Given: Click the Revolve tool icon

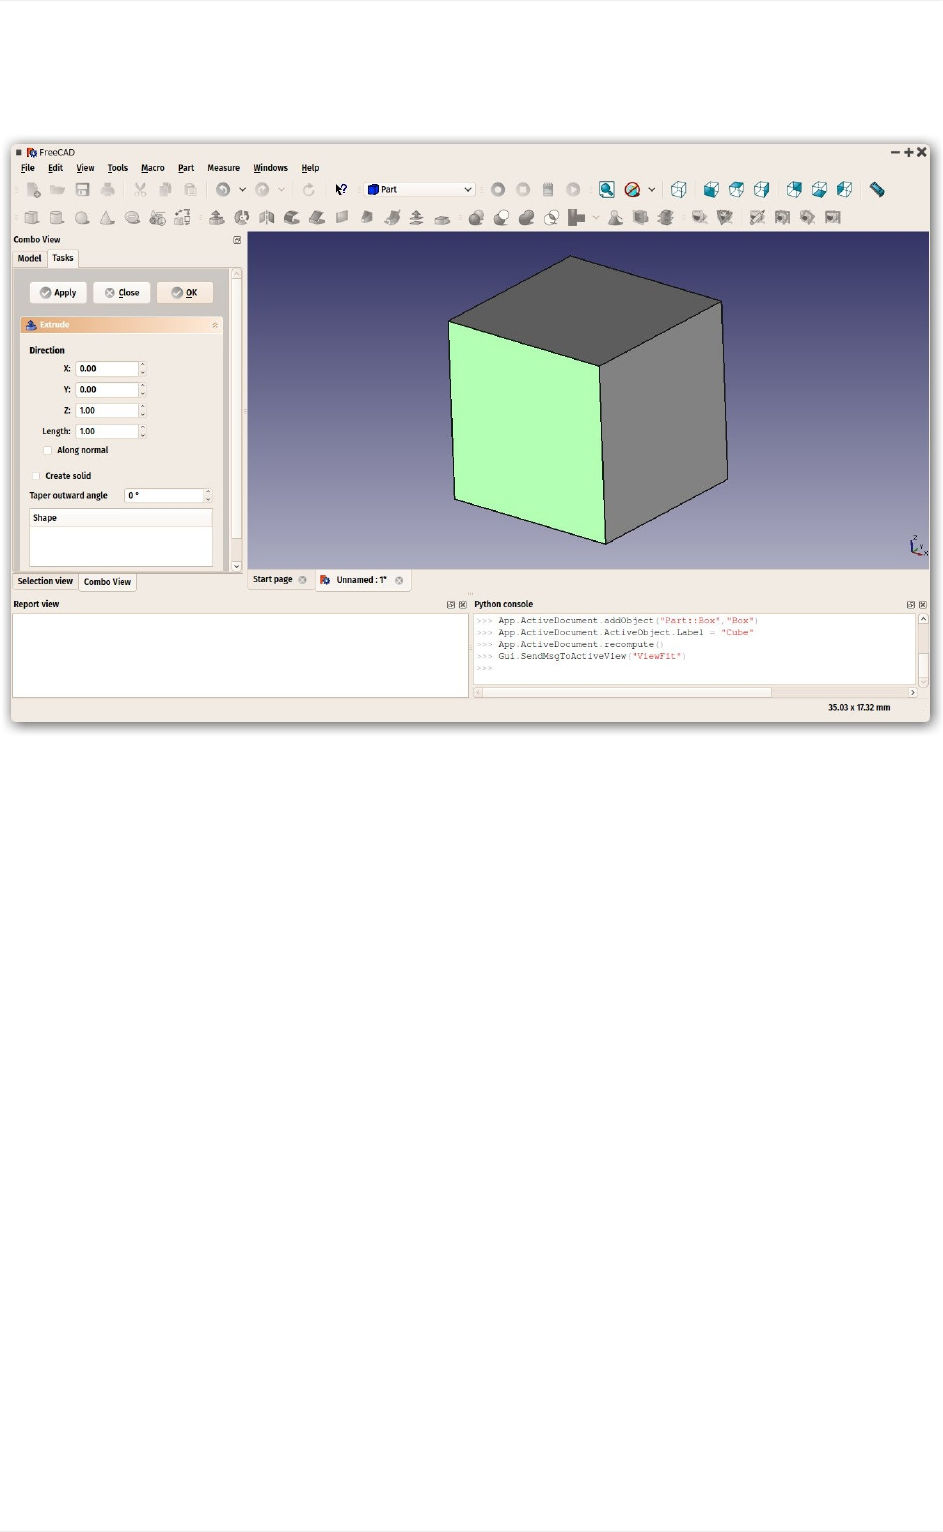Looking at the screenshot, I should tap(242, 217).
